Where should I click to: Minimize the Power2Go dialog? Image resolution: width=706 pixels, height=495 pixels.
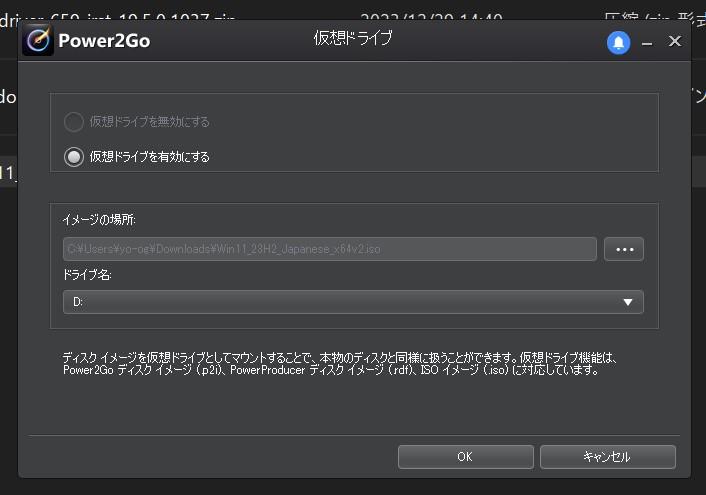pos(647,43)
